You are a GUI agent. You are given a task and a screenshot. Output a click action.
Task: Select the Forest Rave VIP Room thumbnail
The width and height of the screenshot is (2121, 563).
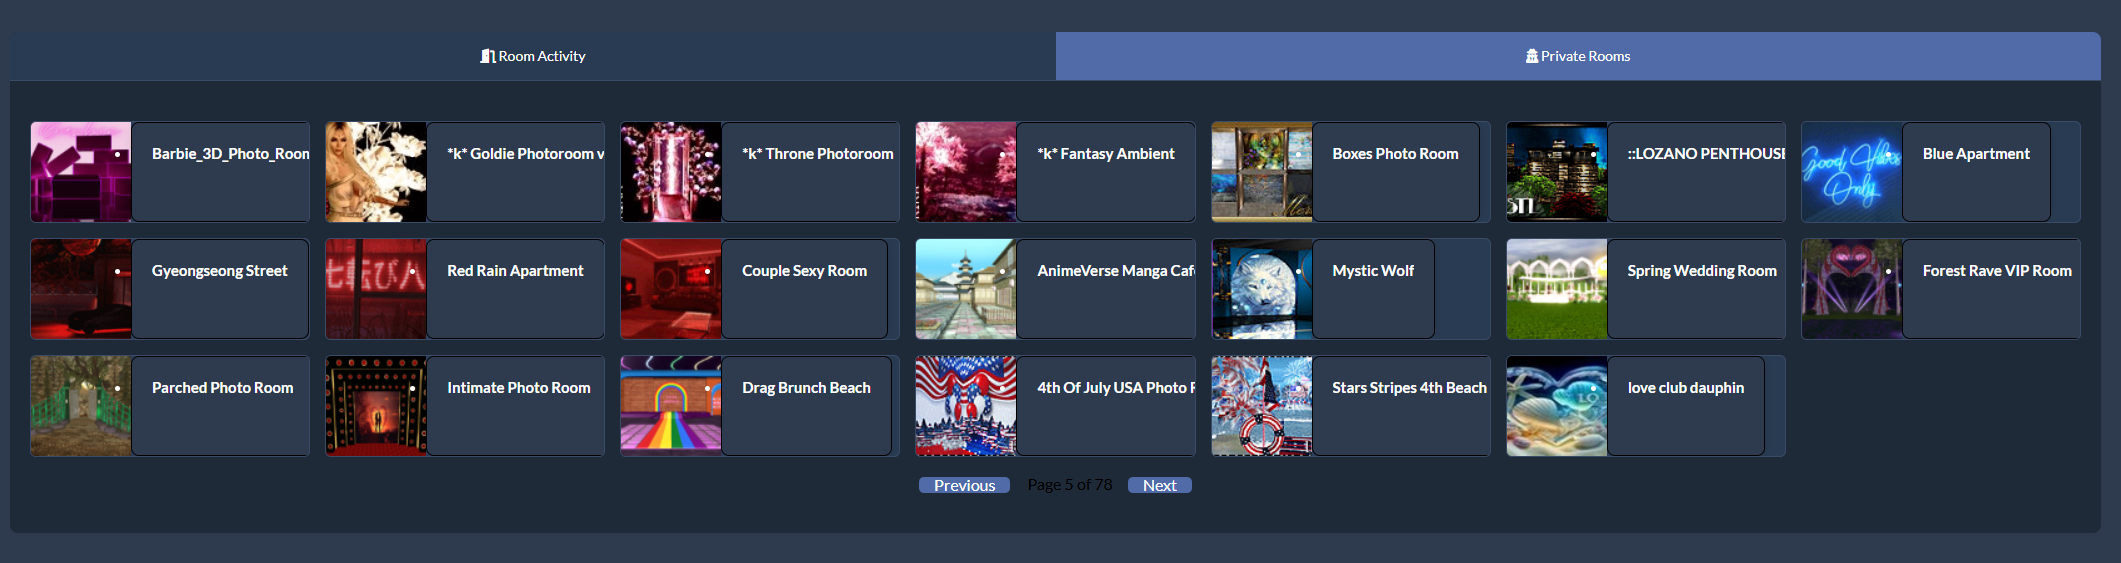[x=1851, y=289]
